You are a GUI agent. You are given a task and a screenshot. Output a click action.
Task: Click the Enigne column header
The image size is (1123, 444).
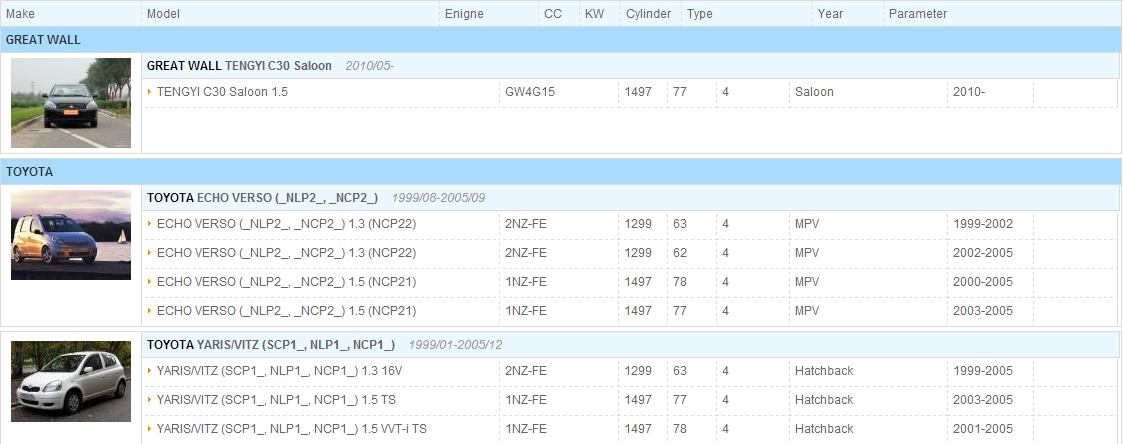464,14
